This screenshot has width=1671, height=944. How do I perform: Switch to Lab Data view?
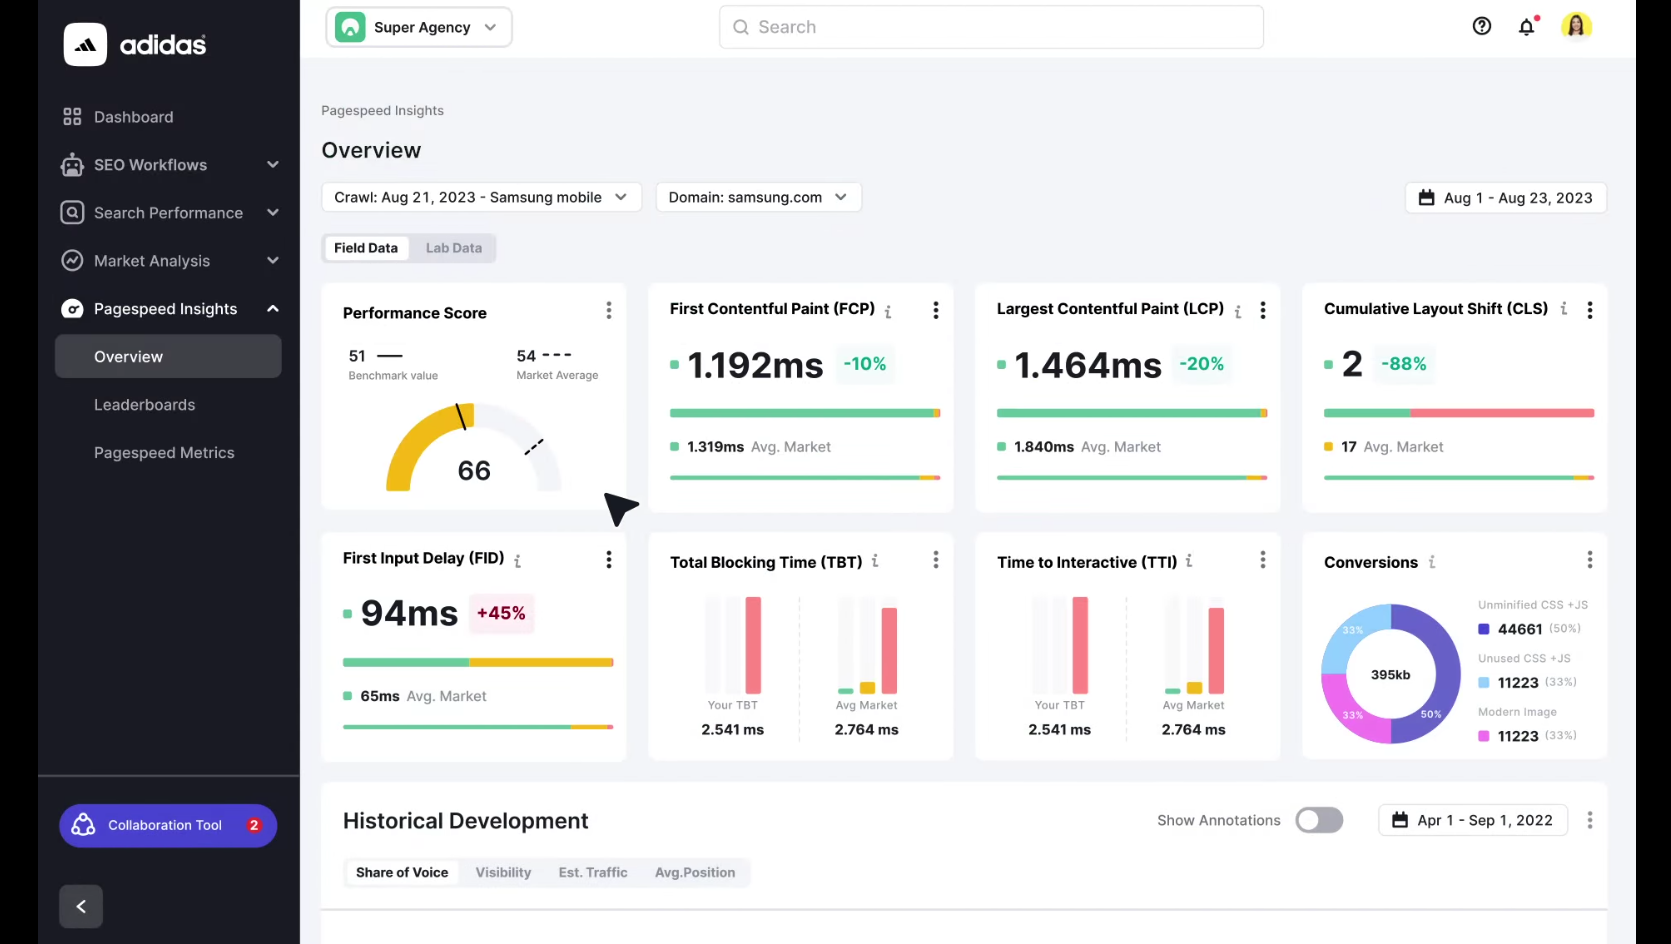click(453, 248)
